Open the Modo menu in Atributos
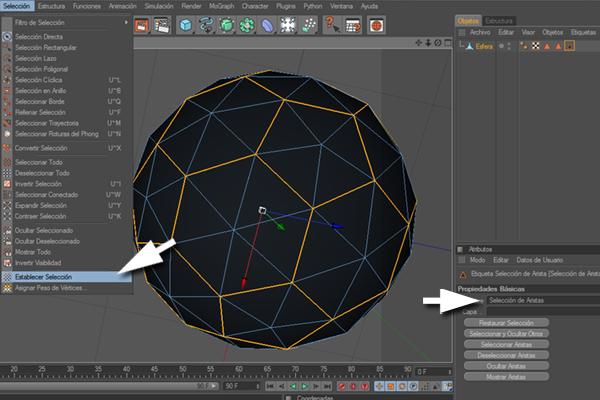Viewport: 600px width, 400px height. click(x=477, y=260)
